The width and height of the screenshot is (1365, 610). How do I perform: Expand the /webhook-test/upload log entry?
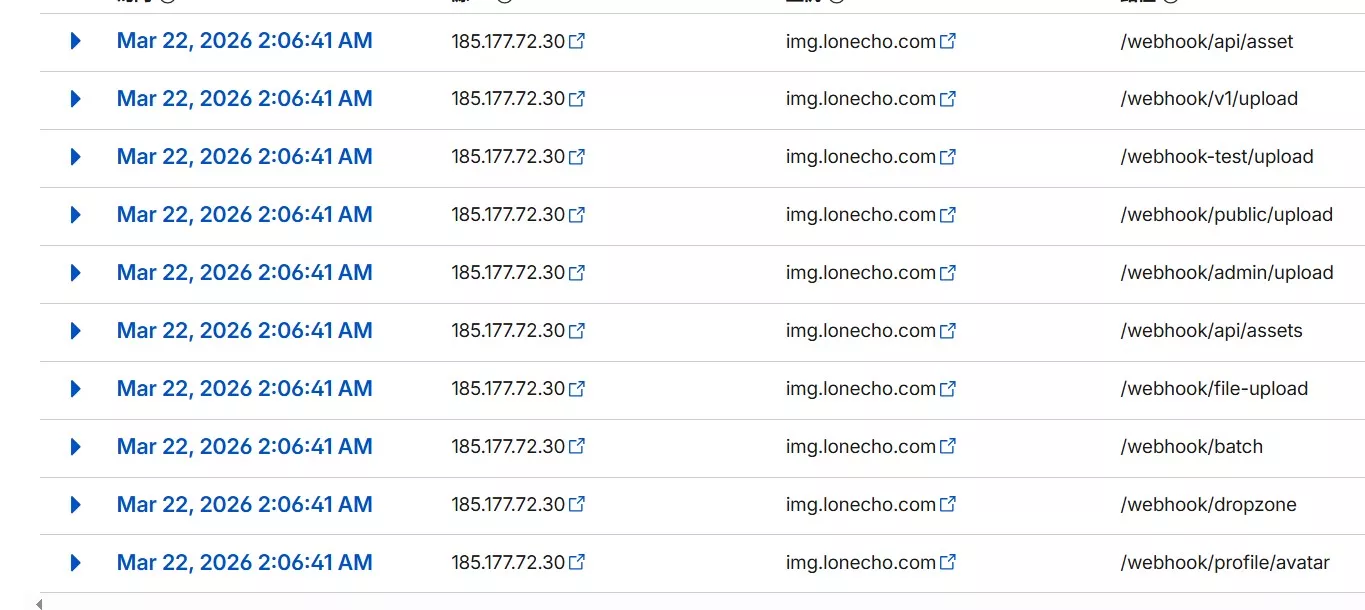[75, 157]
